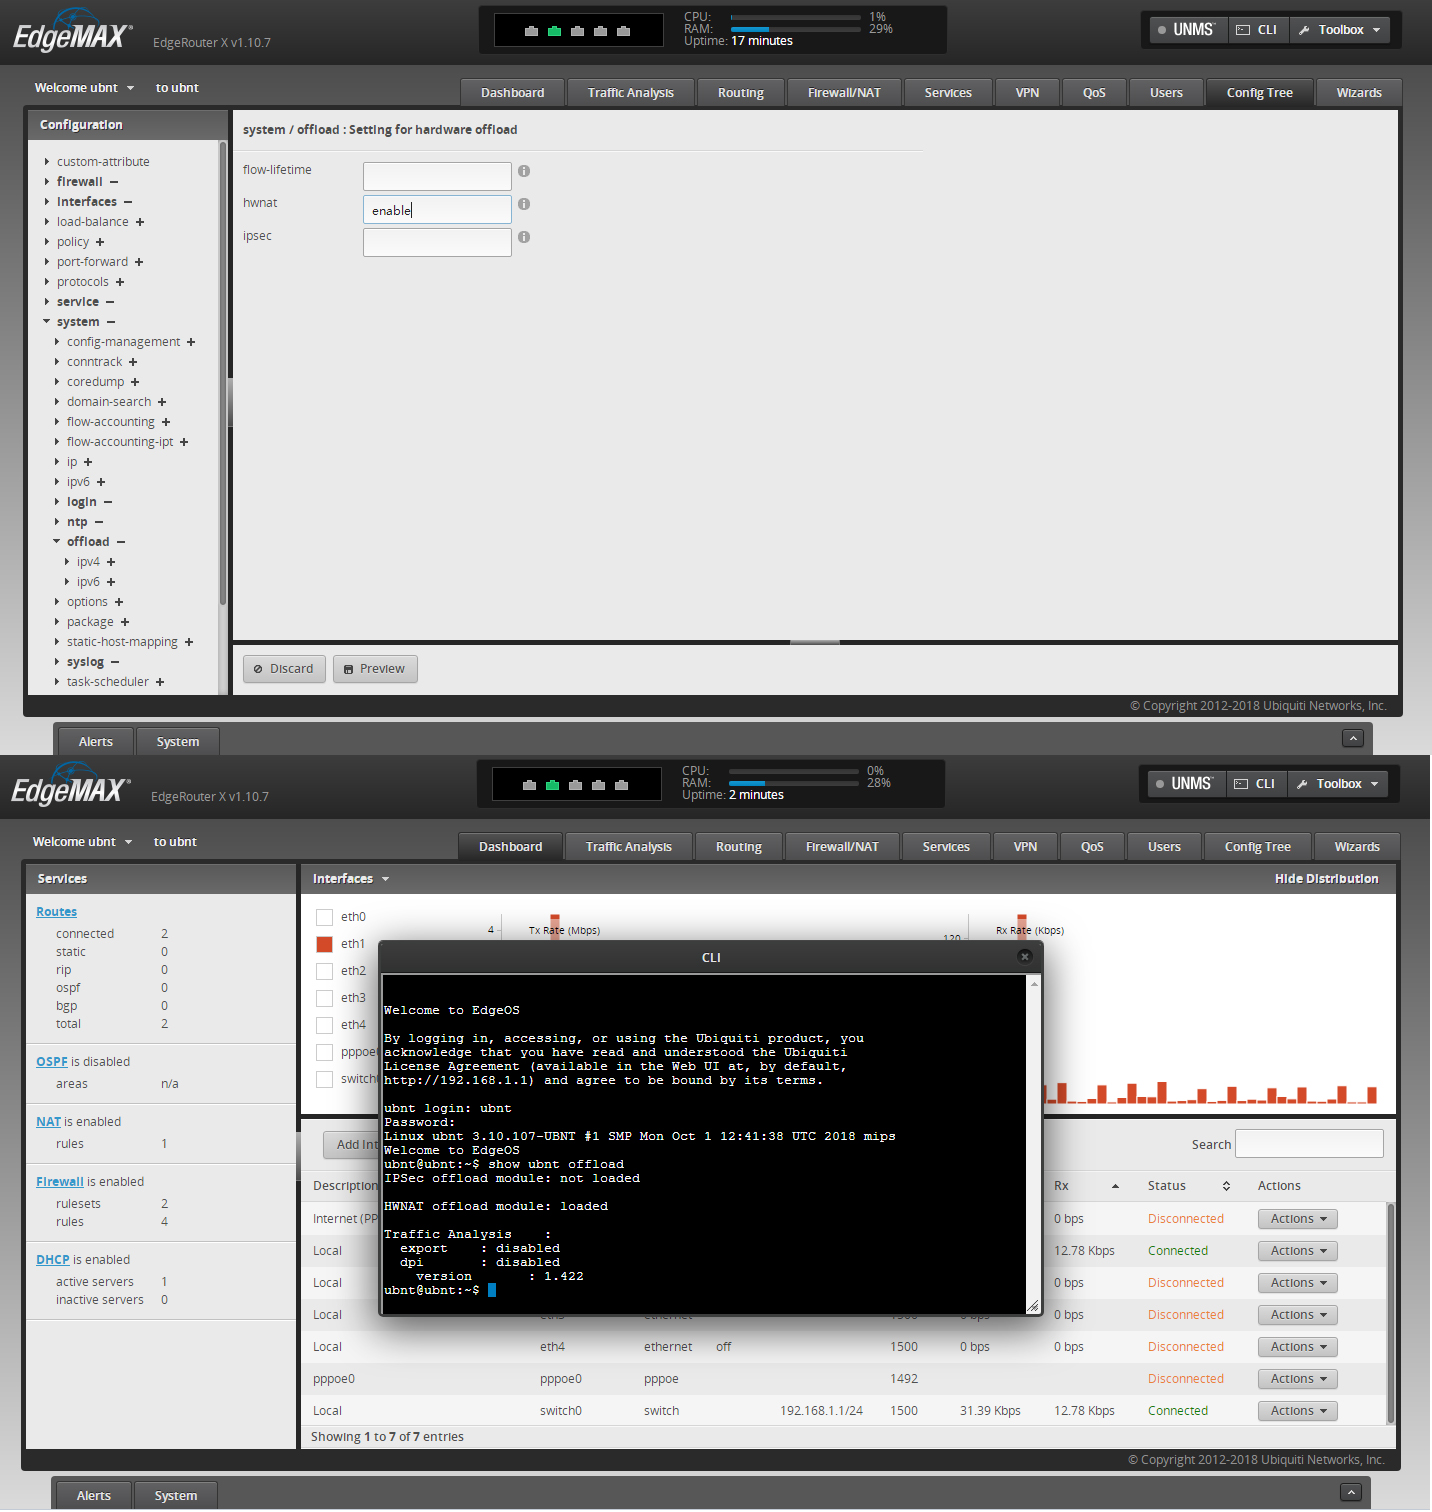Tick the eth0 checkbox
Screen dimensions: 1432x1512
[324, 917]
